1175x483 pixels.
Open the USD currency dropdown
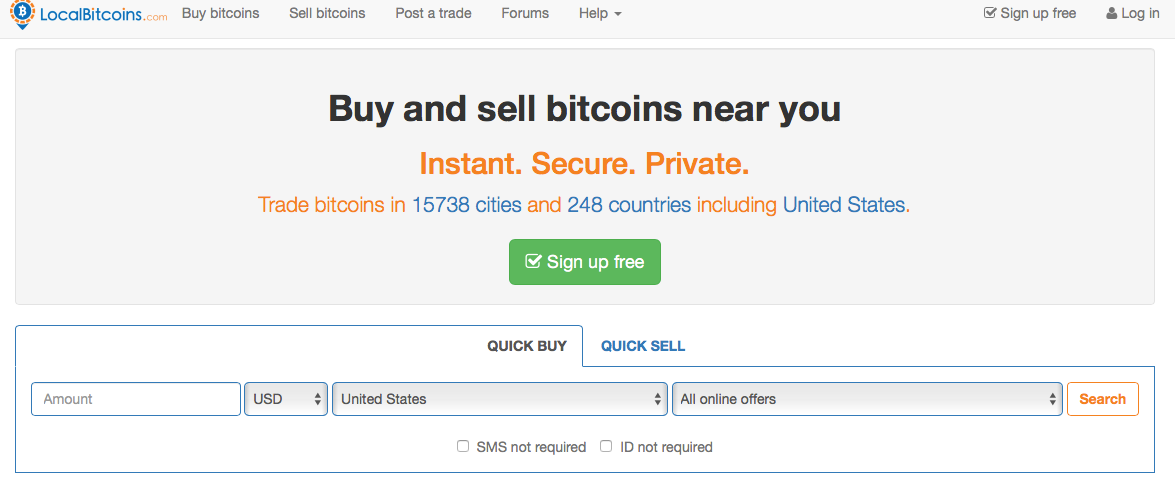pos(286,399)
